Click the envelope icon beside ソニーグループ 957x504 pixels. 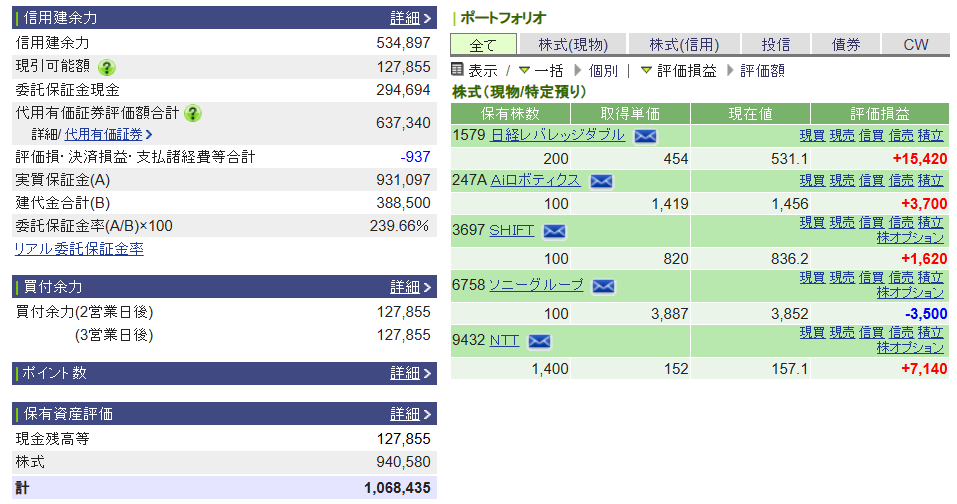coord(603,286)
